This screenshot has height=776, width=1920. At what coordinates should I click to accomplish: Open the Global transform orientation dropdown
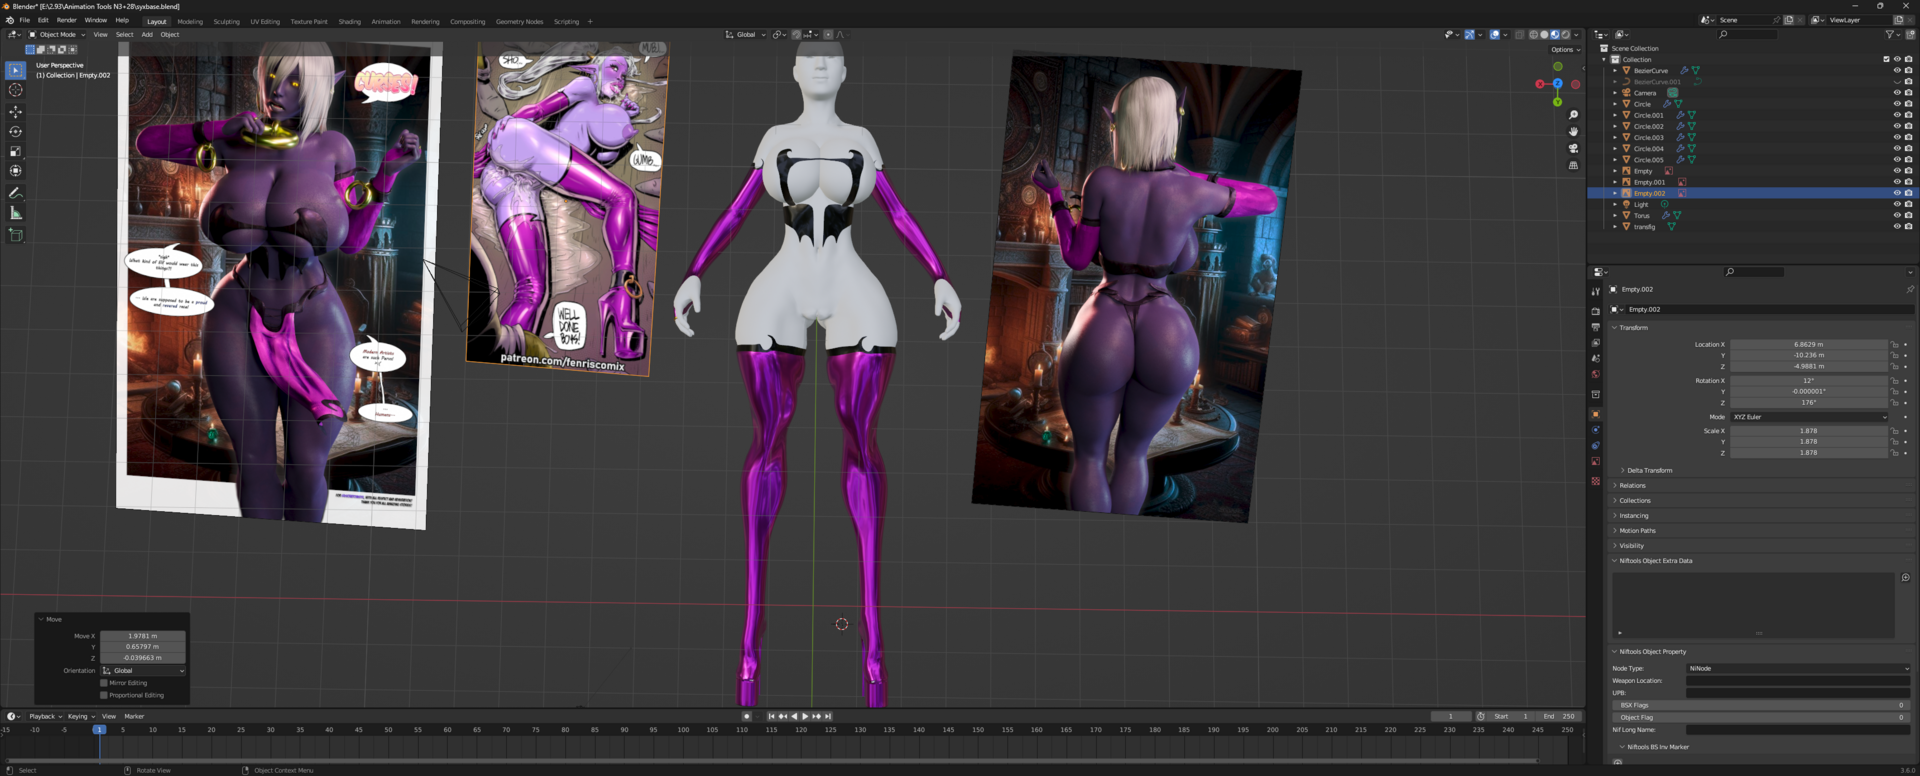746,34
